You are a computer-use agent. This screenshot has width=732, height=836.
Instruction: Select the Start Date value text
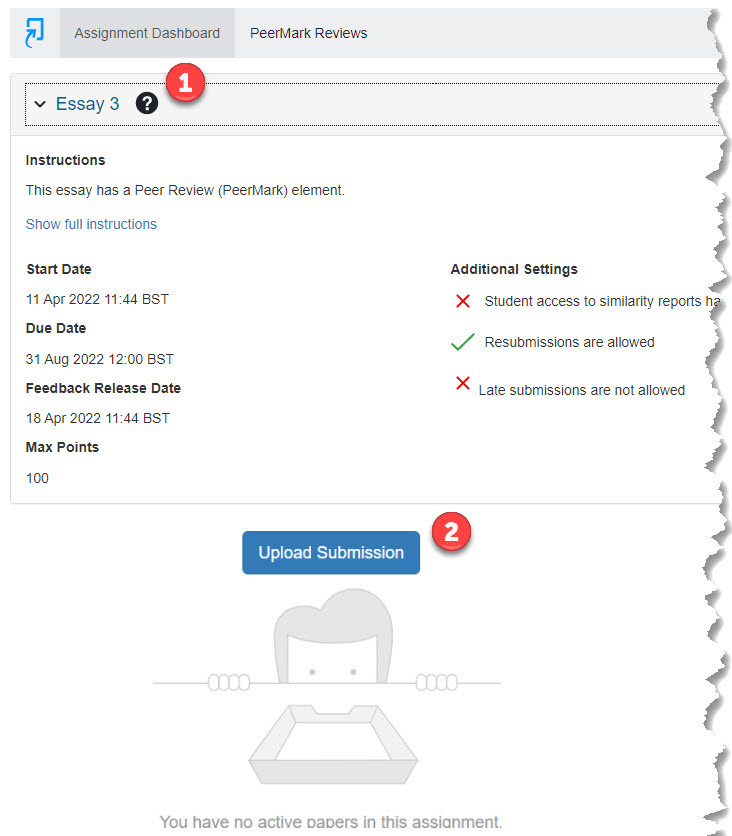tap(98, 299)
